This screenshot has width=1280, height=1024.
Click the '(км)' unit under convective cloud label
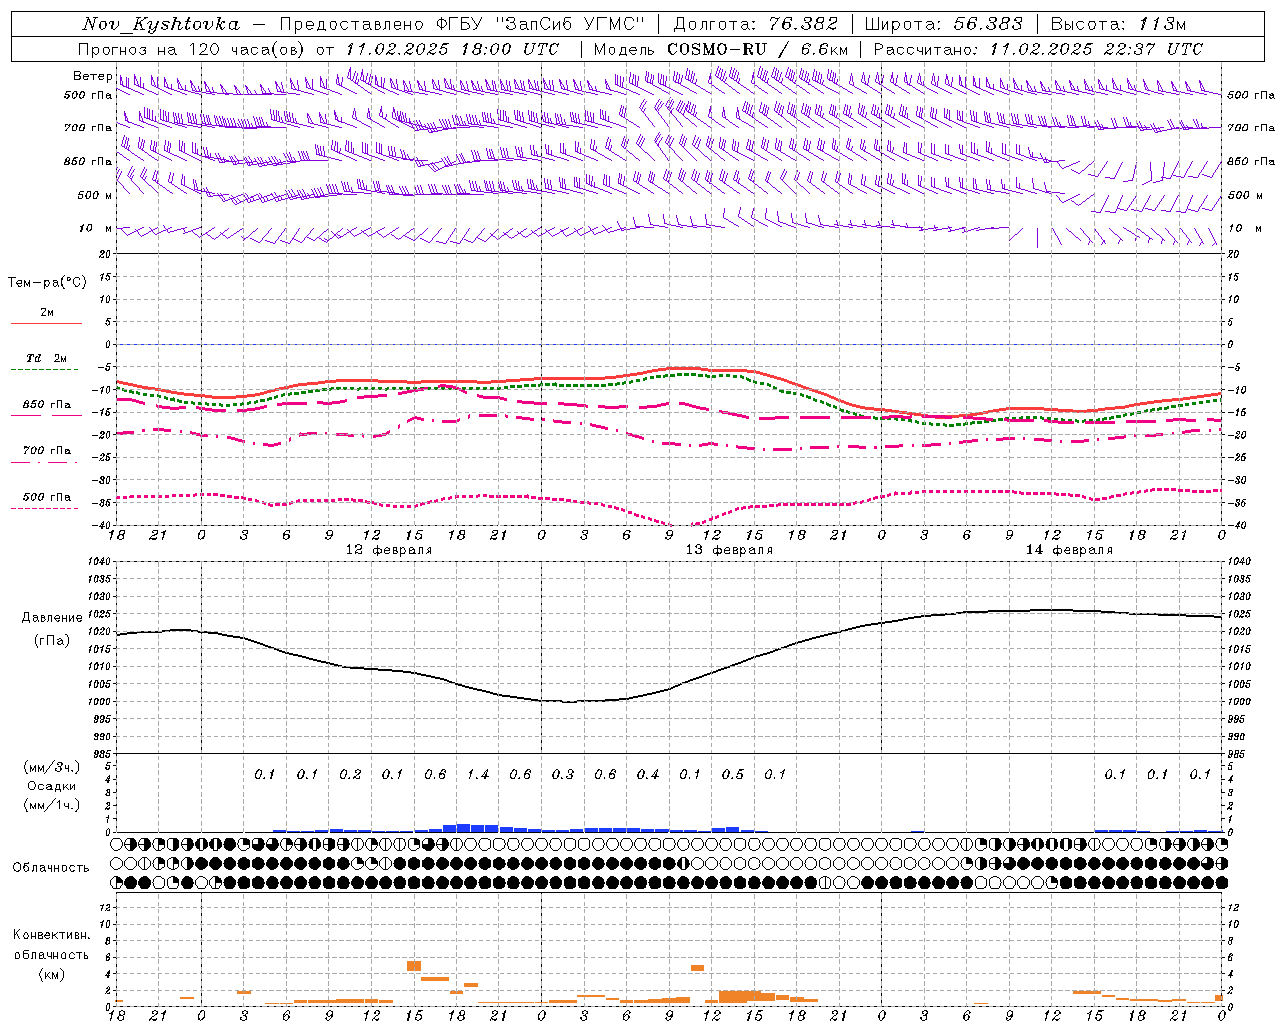[x=51, y=974]
